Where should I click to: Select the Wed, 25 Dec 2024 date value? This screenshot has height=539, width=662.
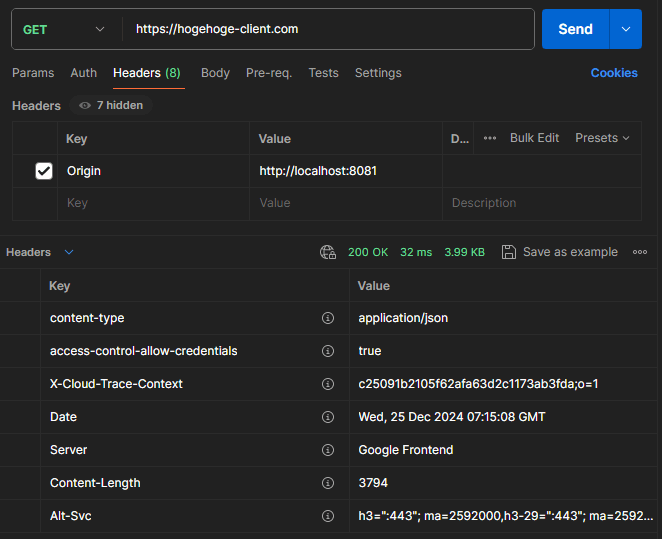(452, 417)
